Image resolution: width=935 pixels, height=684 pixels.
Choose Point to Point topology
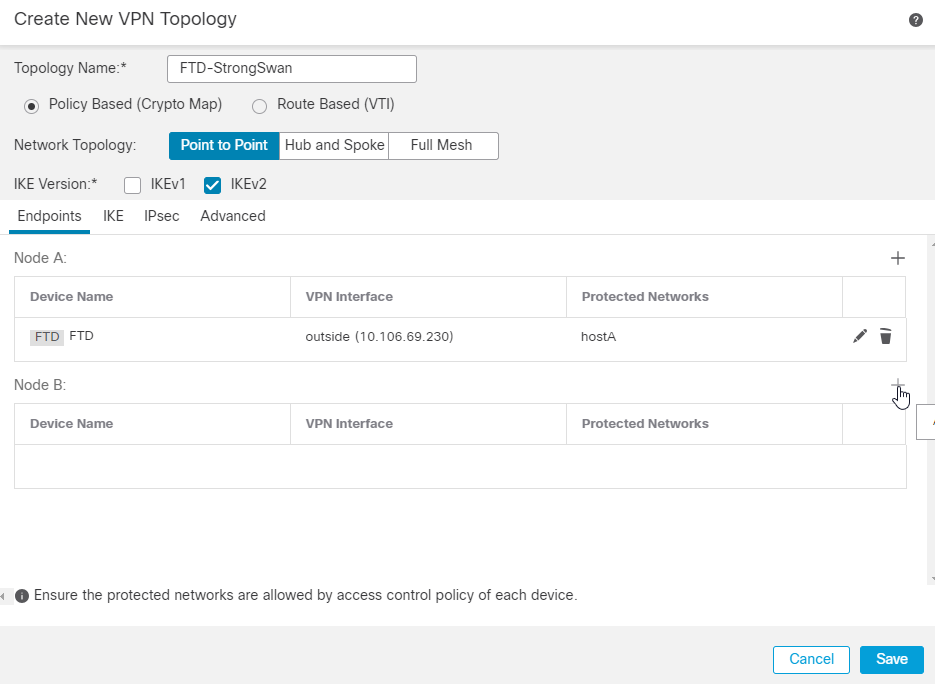pyautogui.click(x=224, y=146)
